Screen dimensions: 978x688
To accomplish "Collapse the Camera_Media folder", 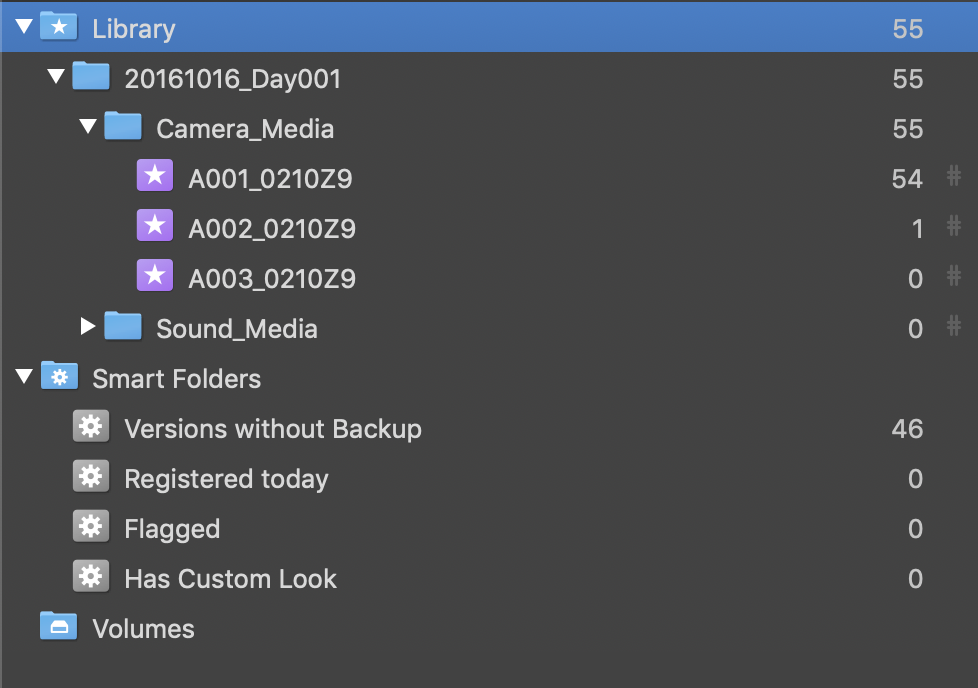I will [88, 127].
